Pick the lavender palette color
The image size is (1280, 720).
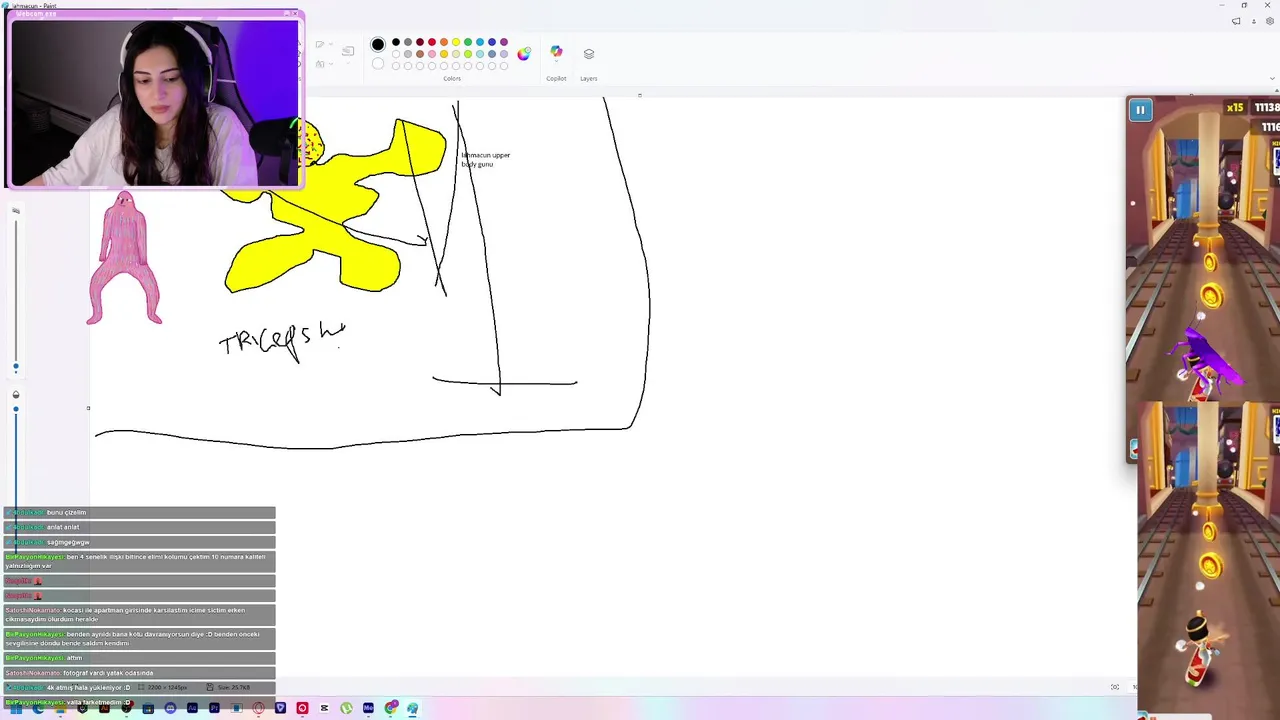pyautogui.click(x=504, y=54)
